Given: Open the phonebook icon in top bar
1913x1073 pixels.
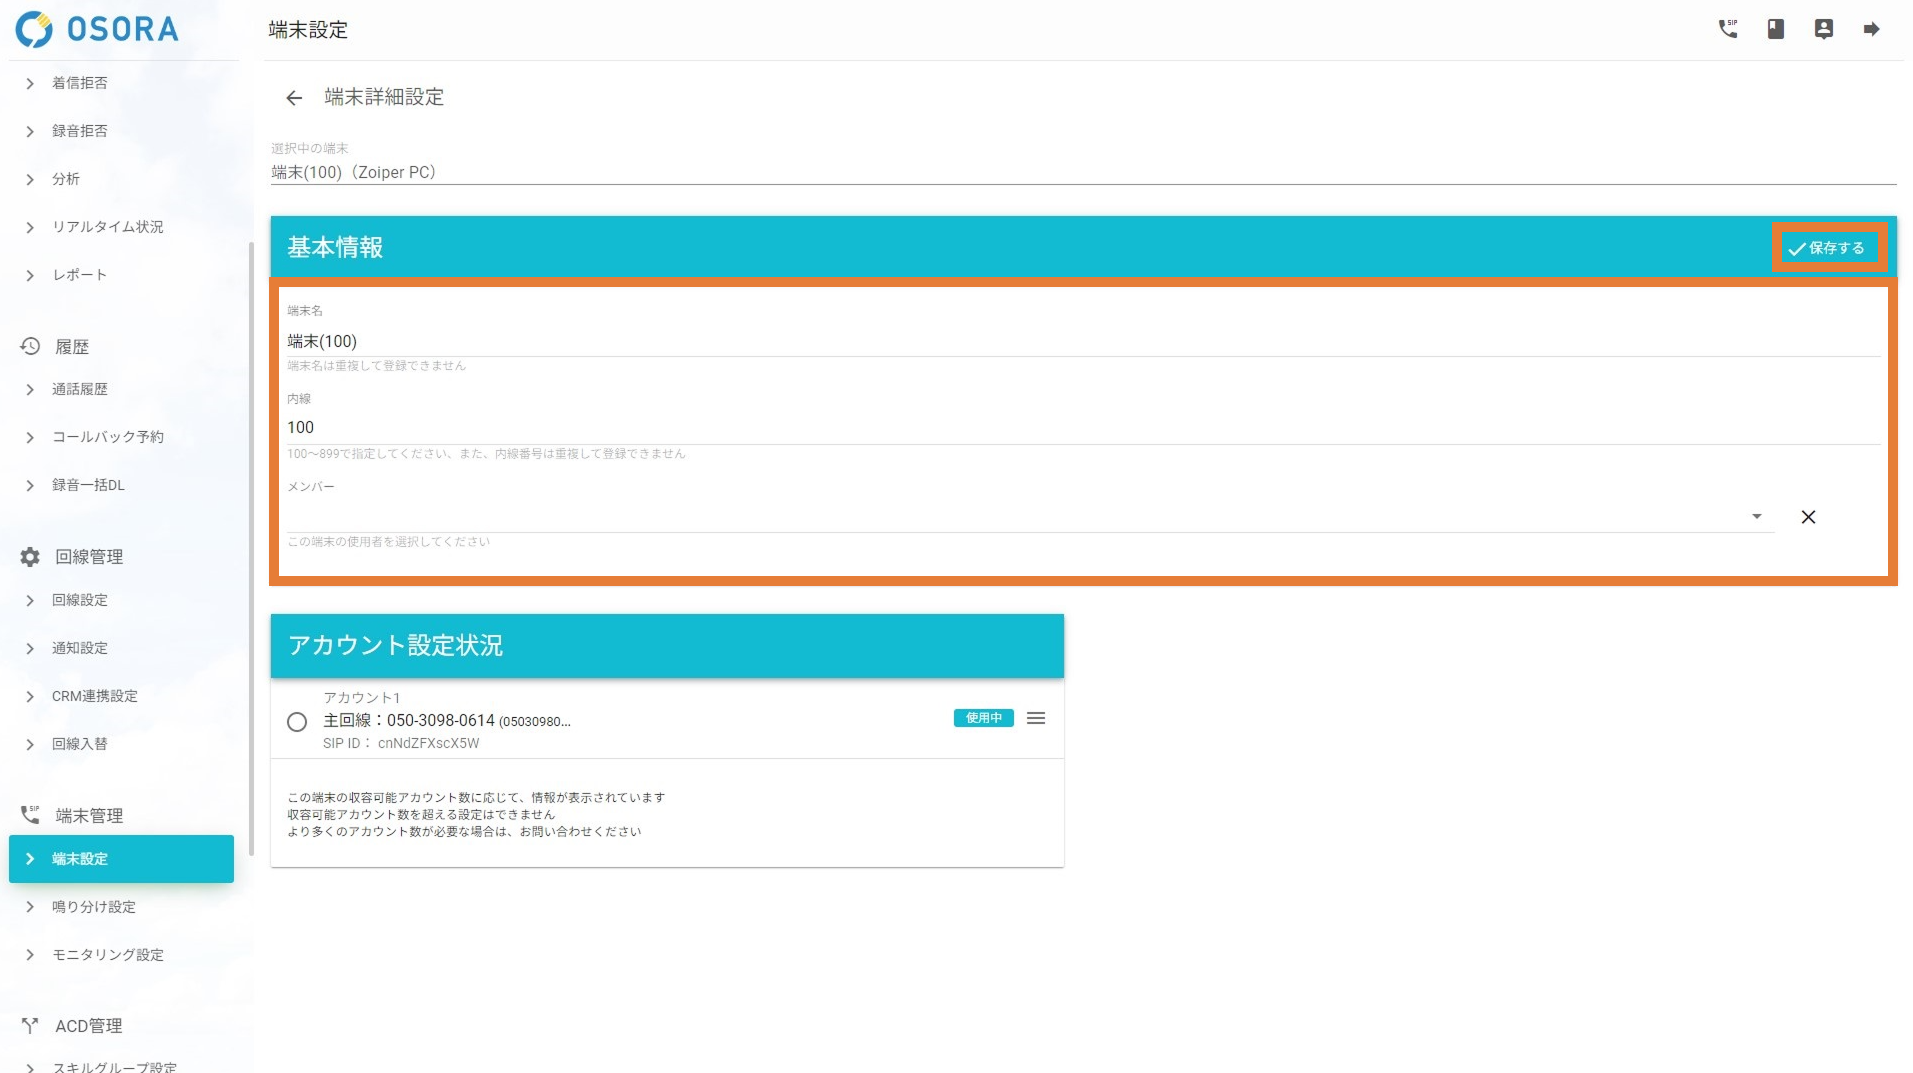Looking at the screenshot, I should click(1775, 29).
